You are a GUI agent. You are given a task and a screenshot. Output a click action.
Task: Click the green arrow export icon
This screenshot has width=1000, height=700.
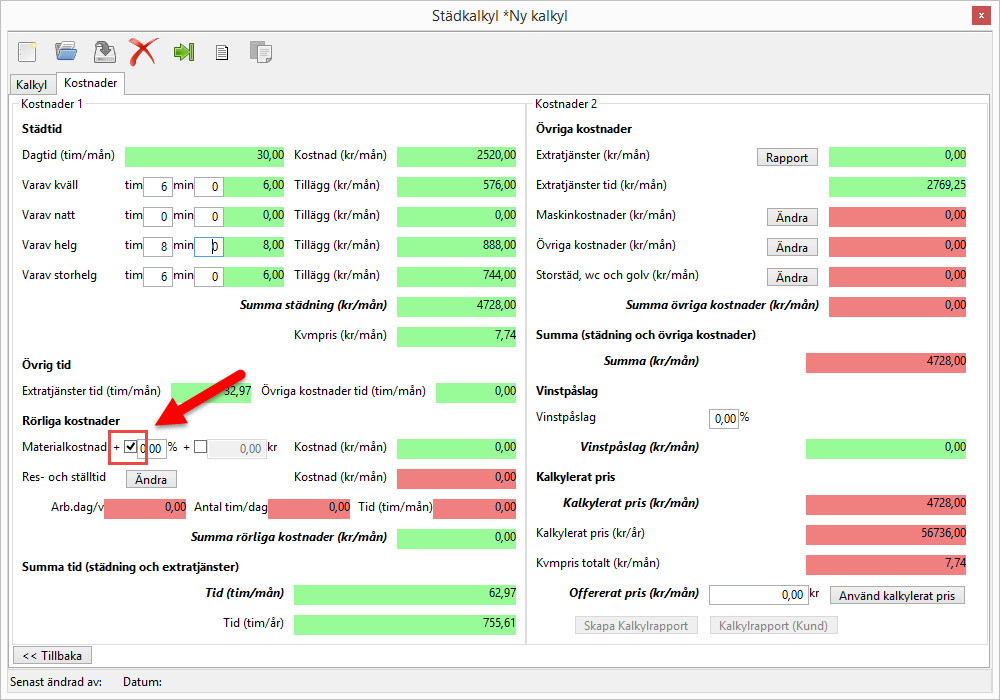point(183,52)
